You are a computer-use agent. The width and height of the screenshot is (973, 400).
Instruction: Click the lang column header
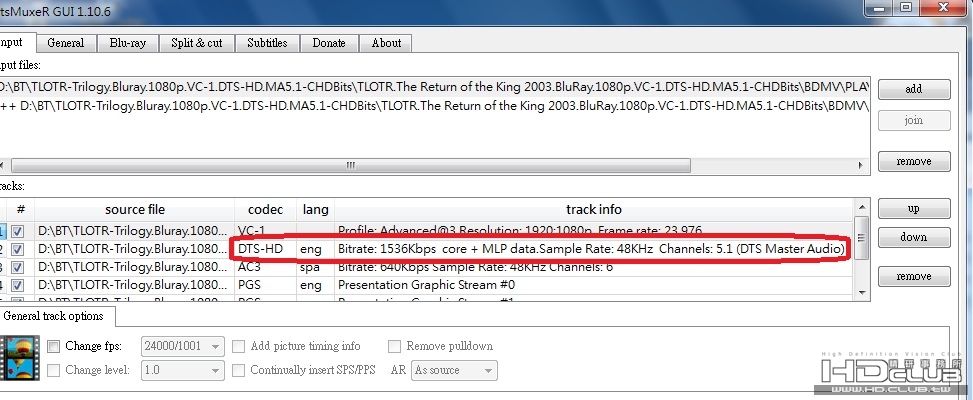pyautogui.click(x=315, y=210)
